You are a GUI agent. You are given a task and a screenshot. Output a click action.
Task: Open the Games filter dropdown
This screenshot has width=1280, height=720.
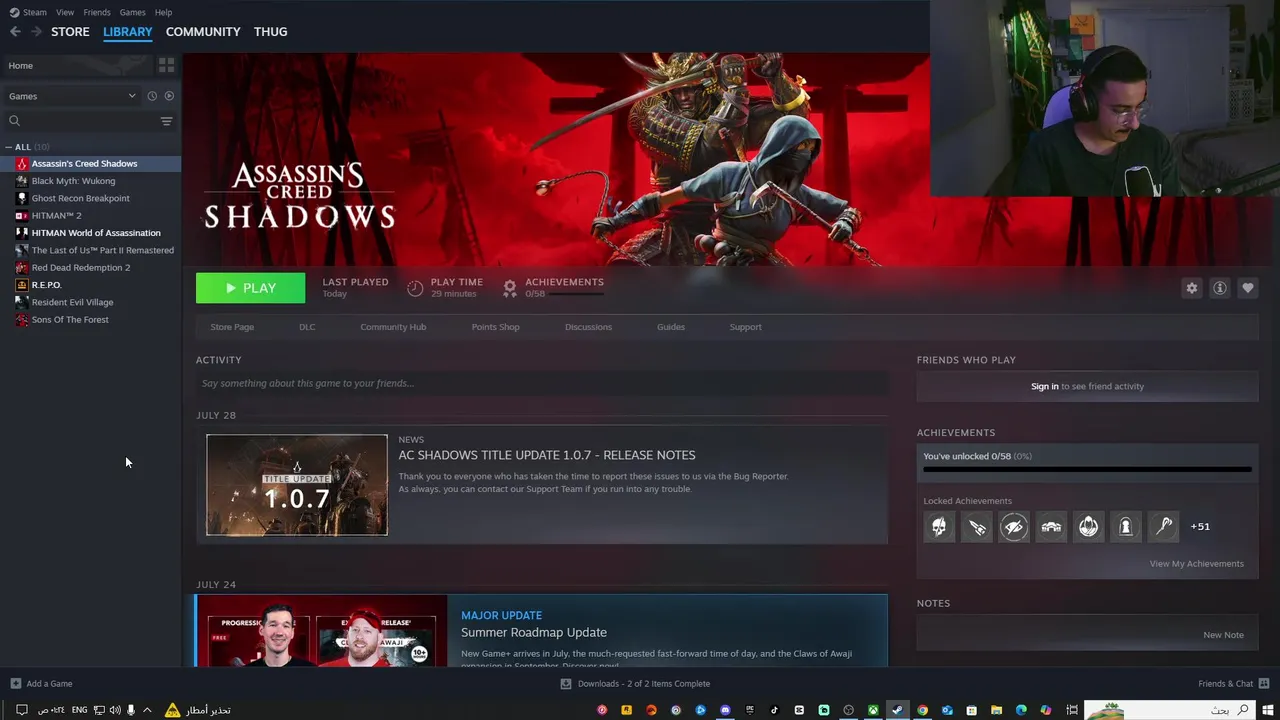[x=72, y=96]
